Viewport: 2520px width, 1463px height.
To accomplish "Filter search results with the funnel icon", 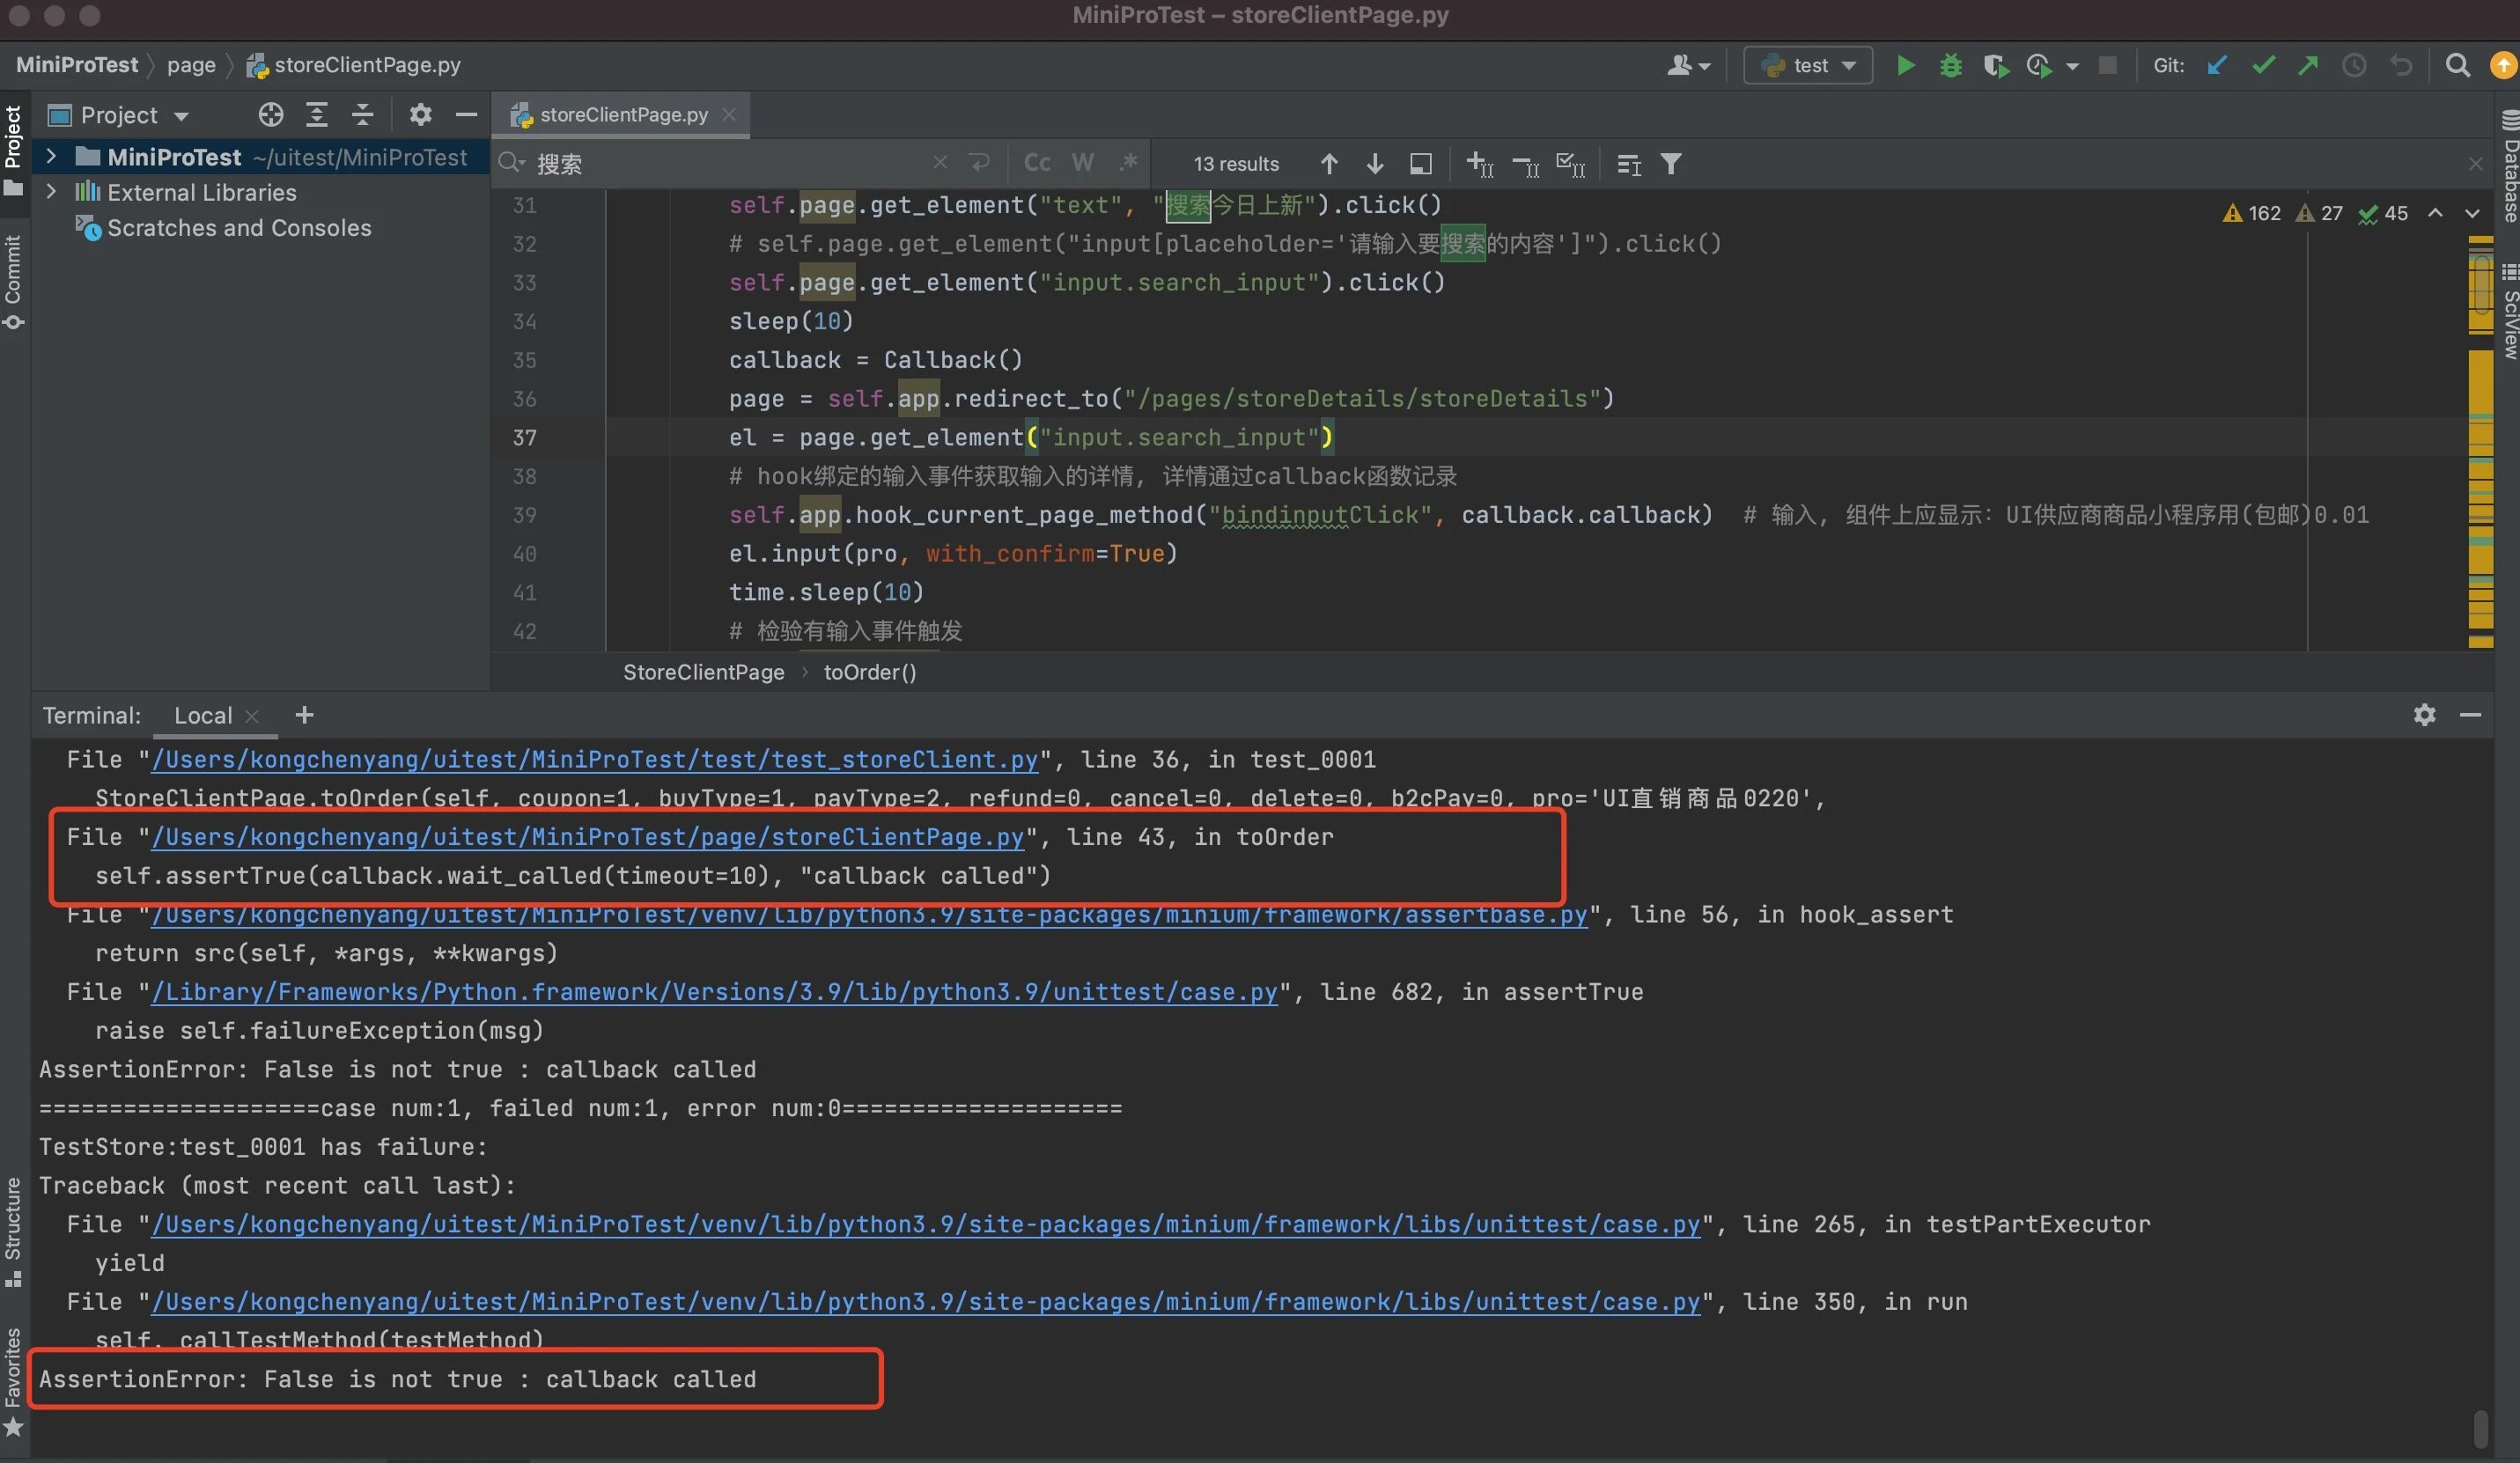I will click(x=1670, y=164).
